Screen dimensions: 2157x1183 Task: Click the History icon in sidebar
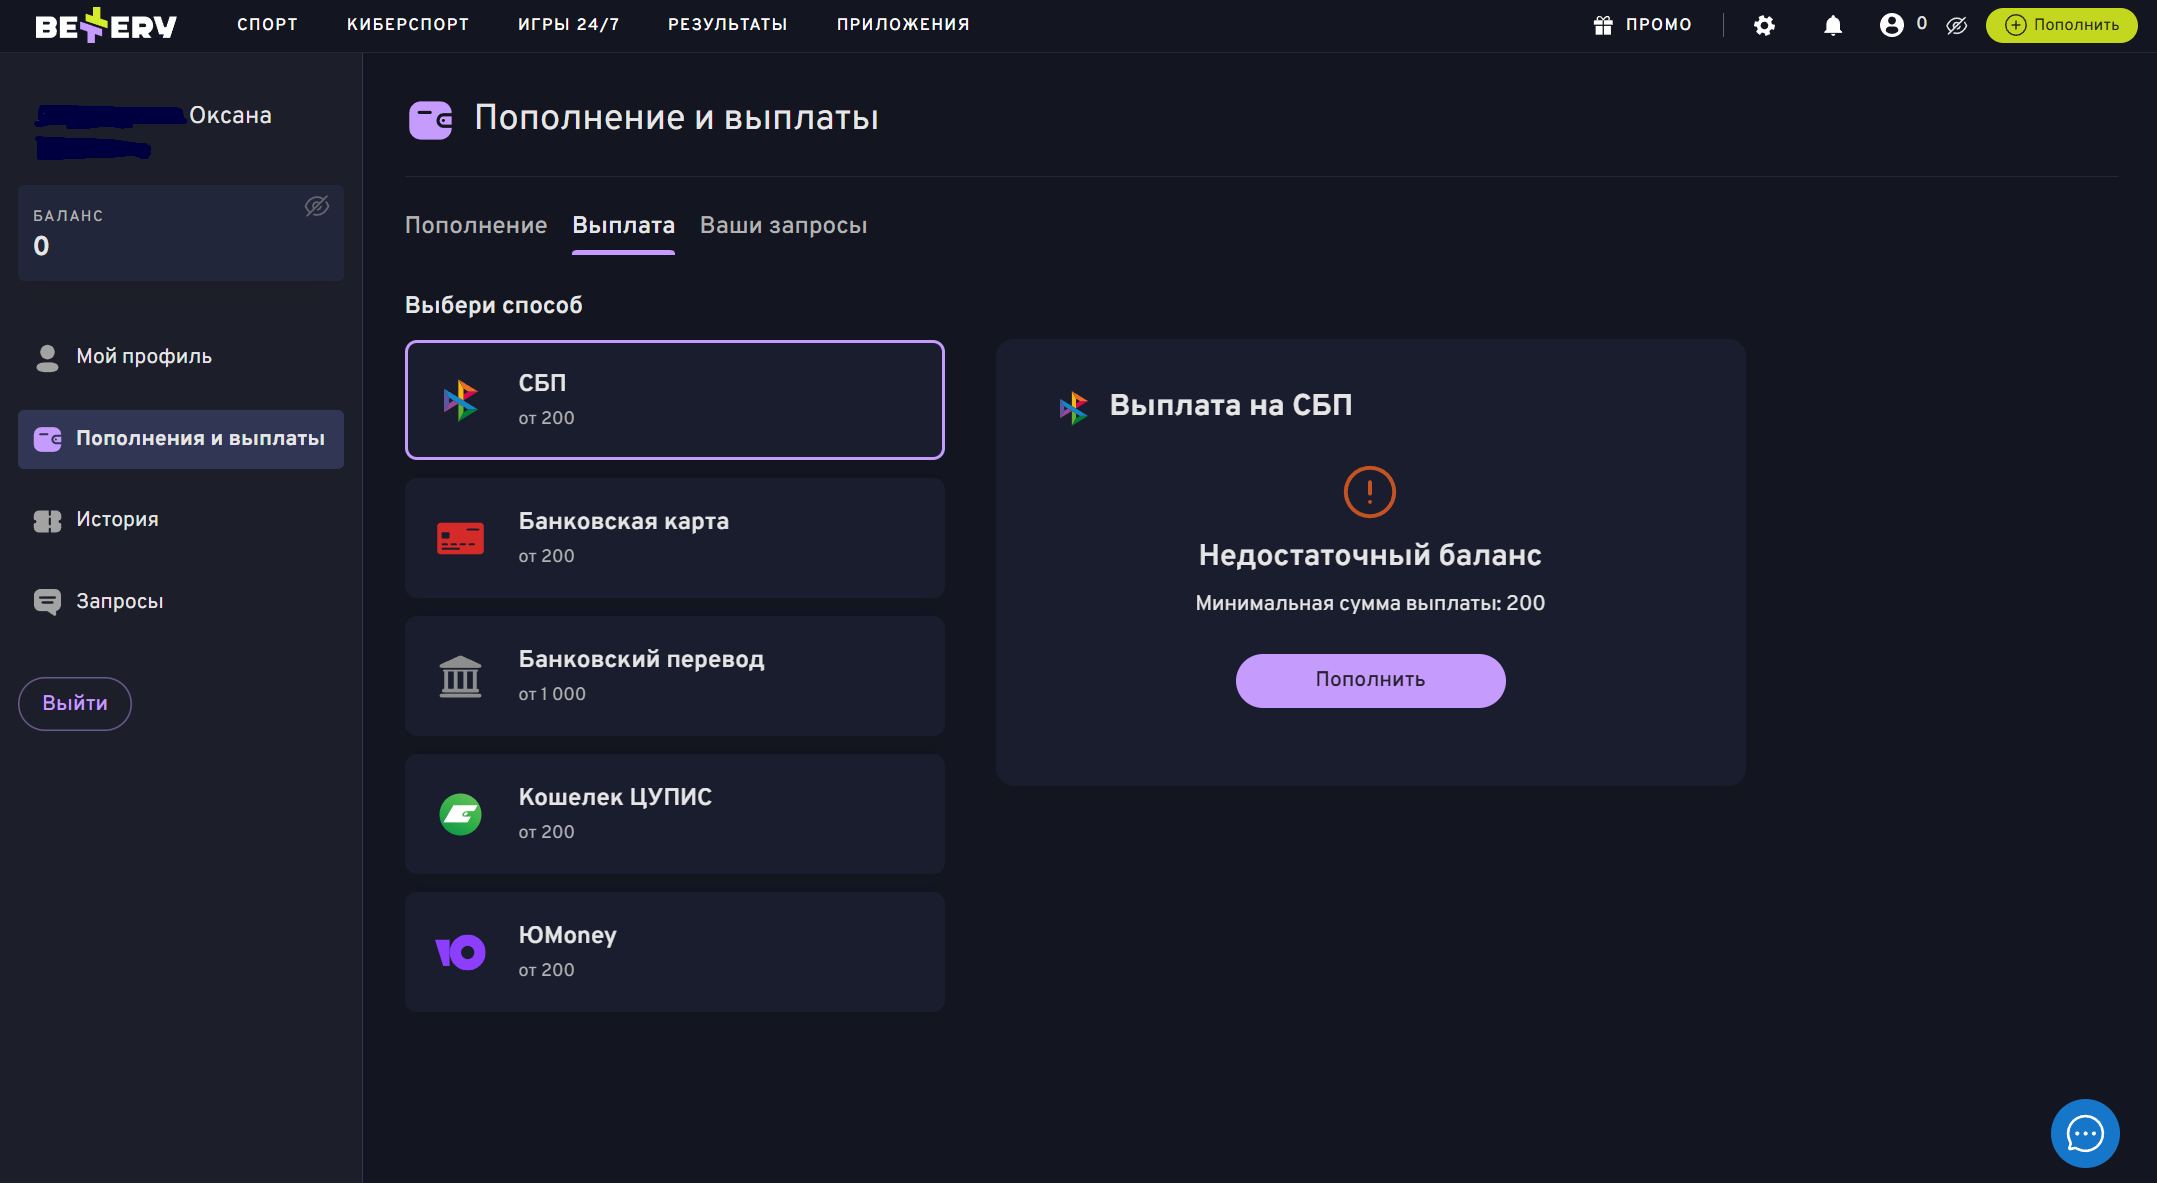point(47,521)
